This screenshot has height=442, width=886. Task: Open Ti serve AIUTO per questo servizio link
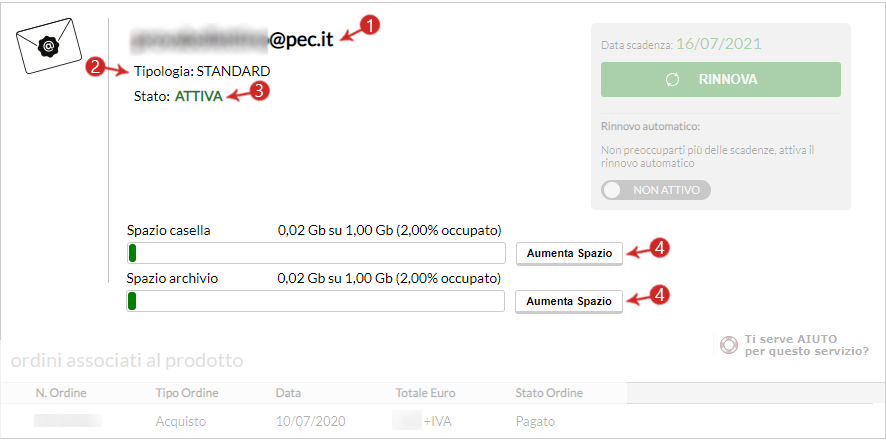806,345
